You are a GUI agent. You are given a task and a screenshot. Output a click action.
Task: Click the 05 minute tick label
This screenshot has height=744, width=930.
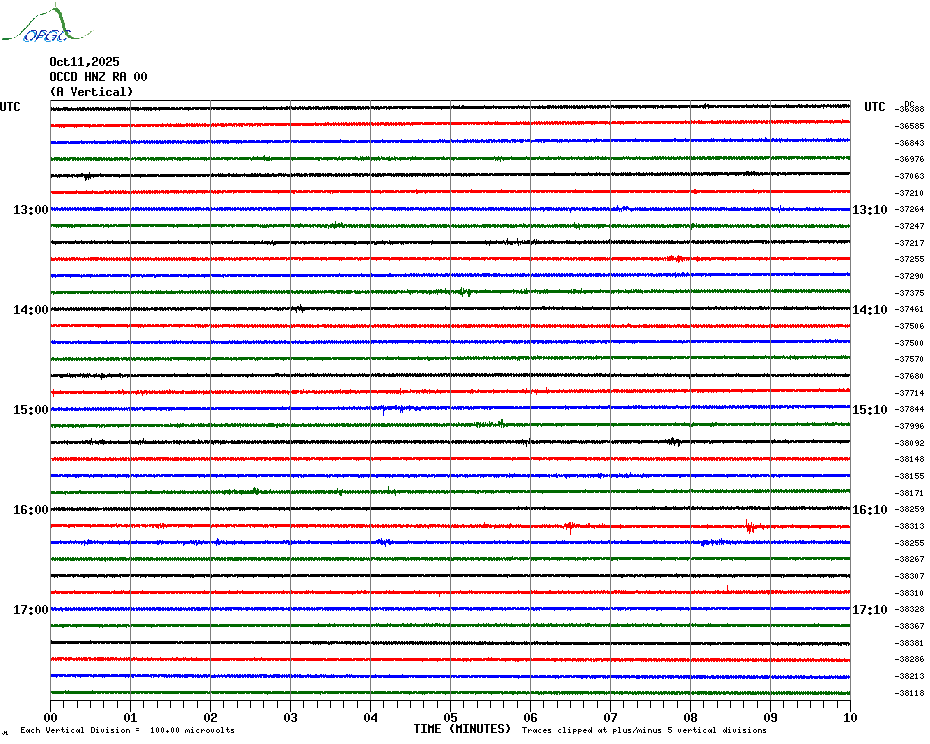[x=450, y=717]
